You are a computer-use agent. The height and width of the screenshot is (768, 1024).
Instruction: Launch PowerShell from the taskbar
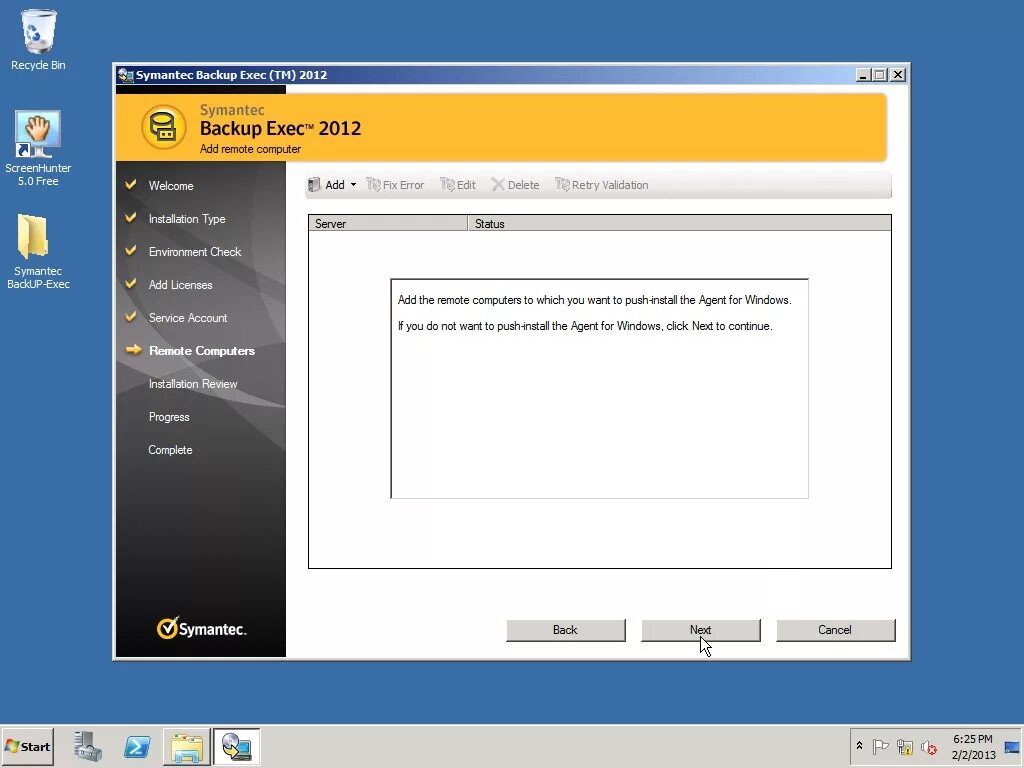pos(137,746)
